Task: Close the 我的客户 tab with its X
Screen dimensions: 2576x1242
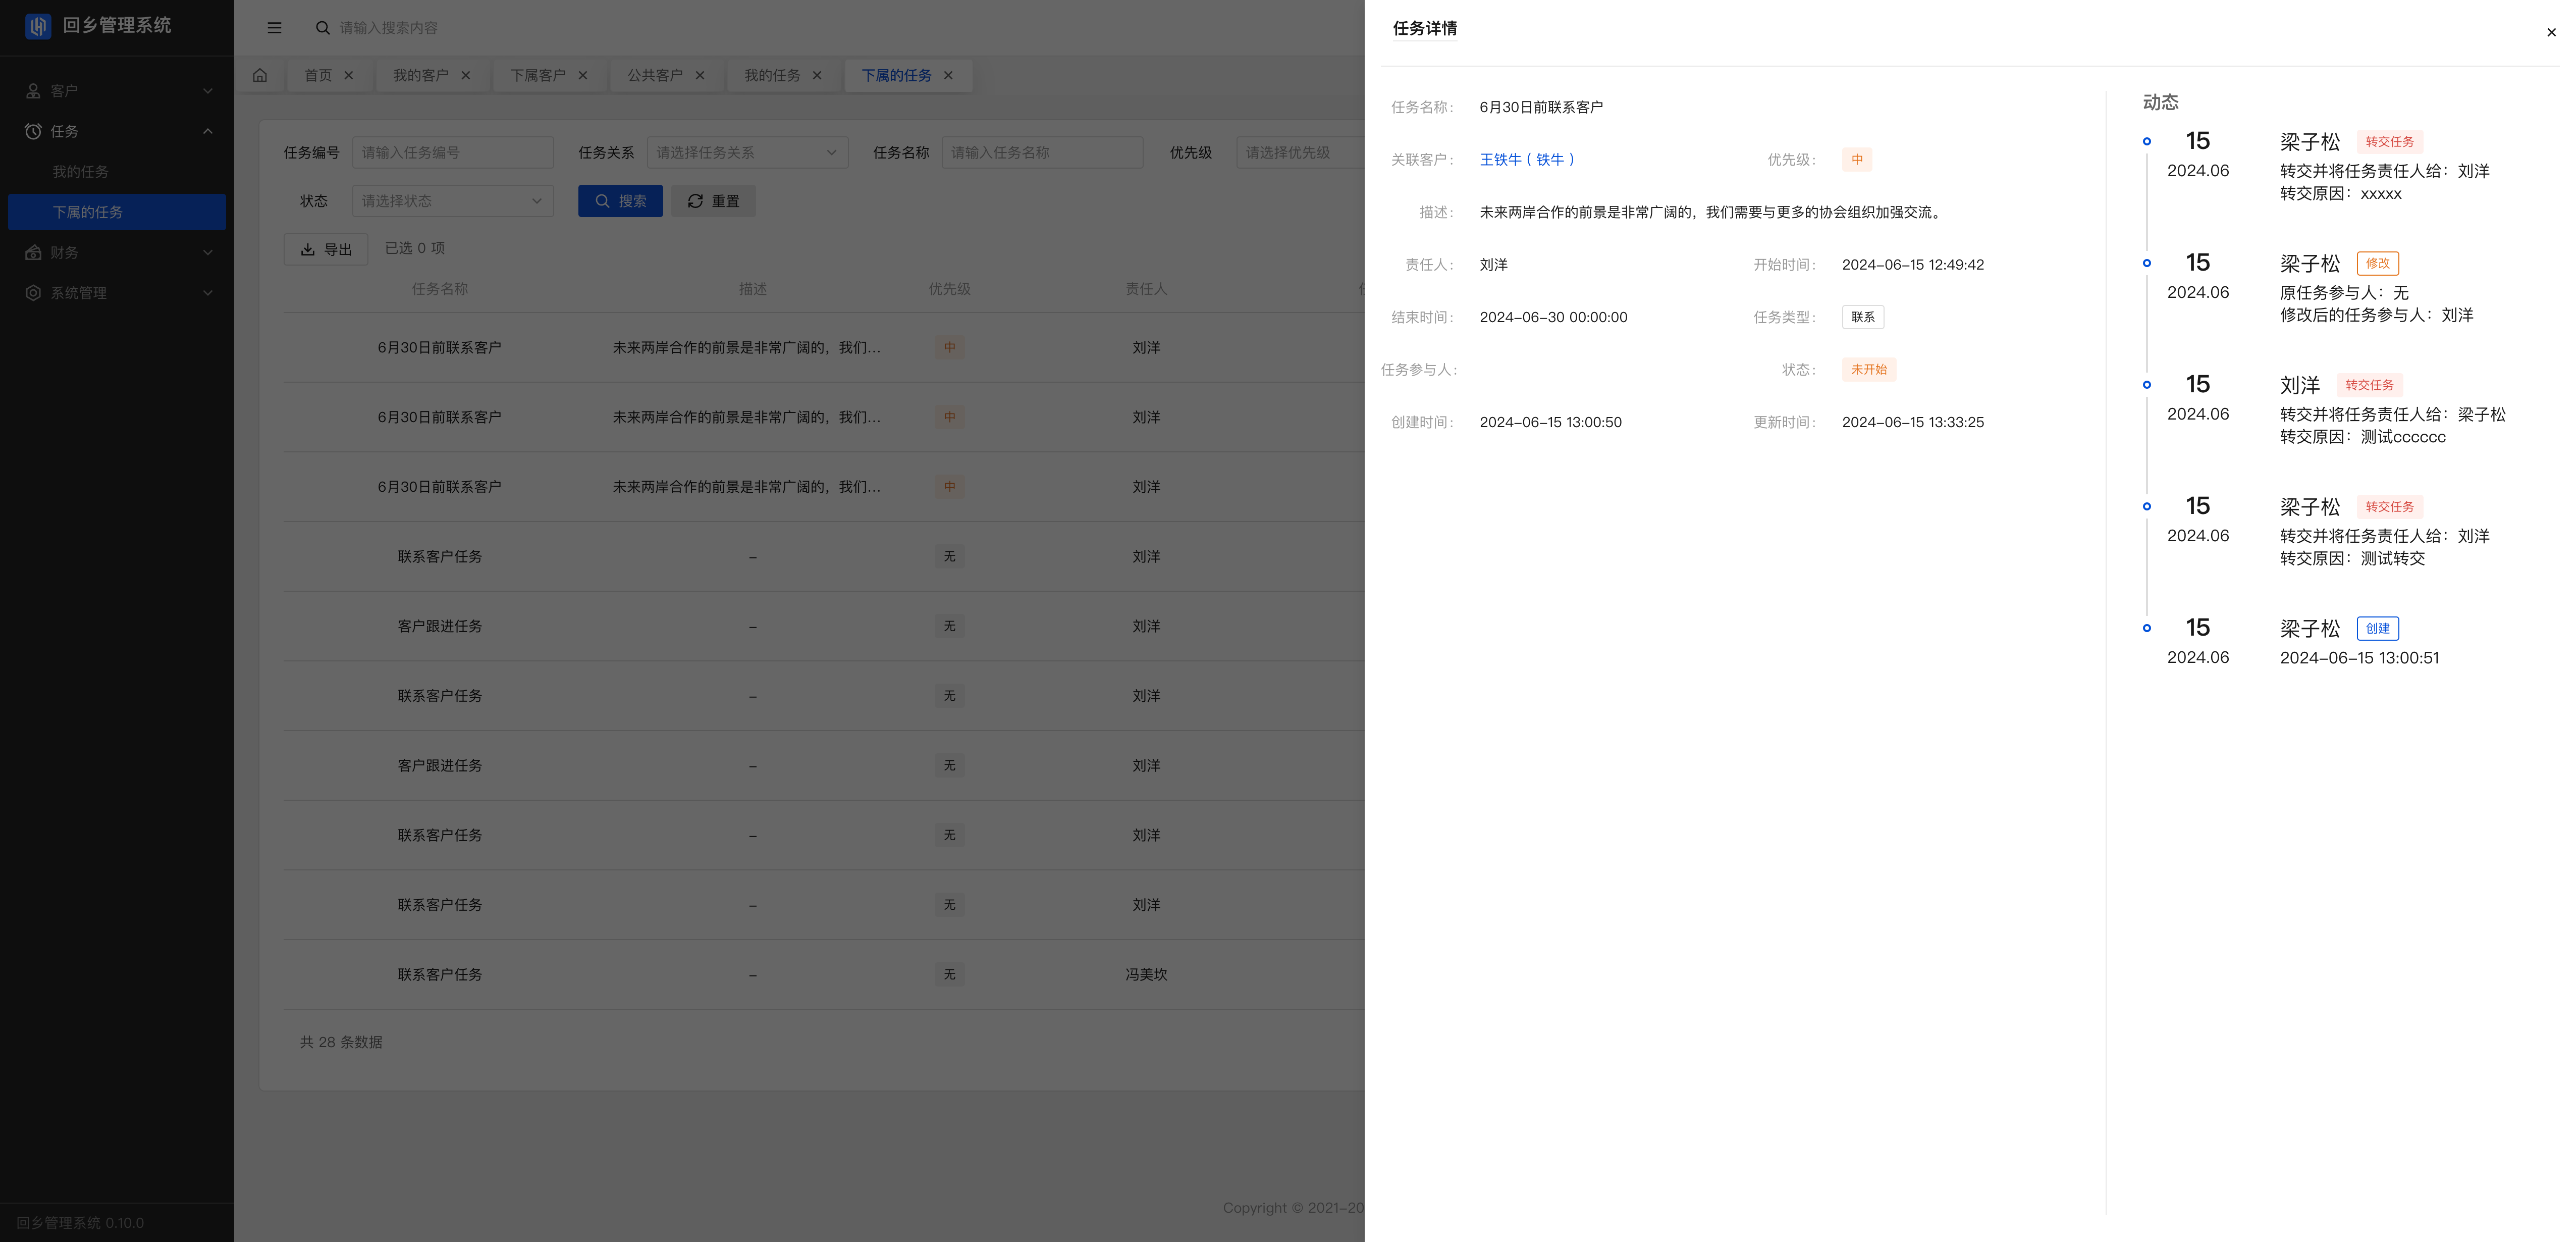Action: (466, 75)
